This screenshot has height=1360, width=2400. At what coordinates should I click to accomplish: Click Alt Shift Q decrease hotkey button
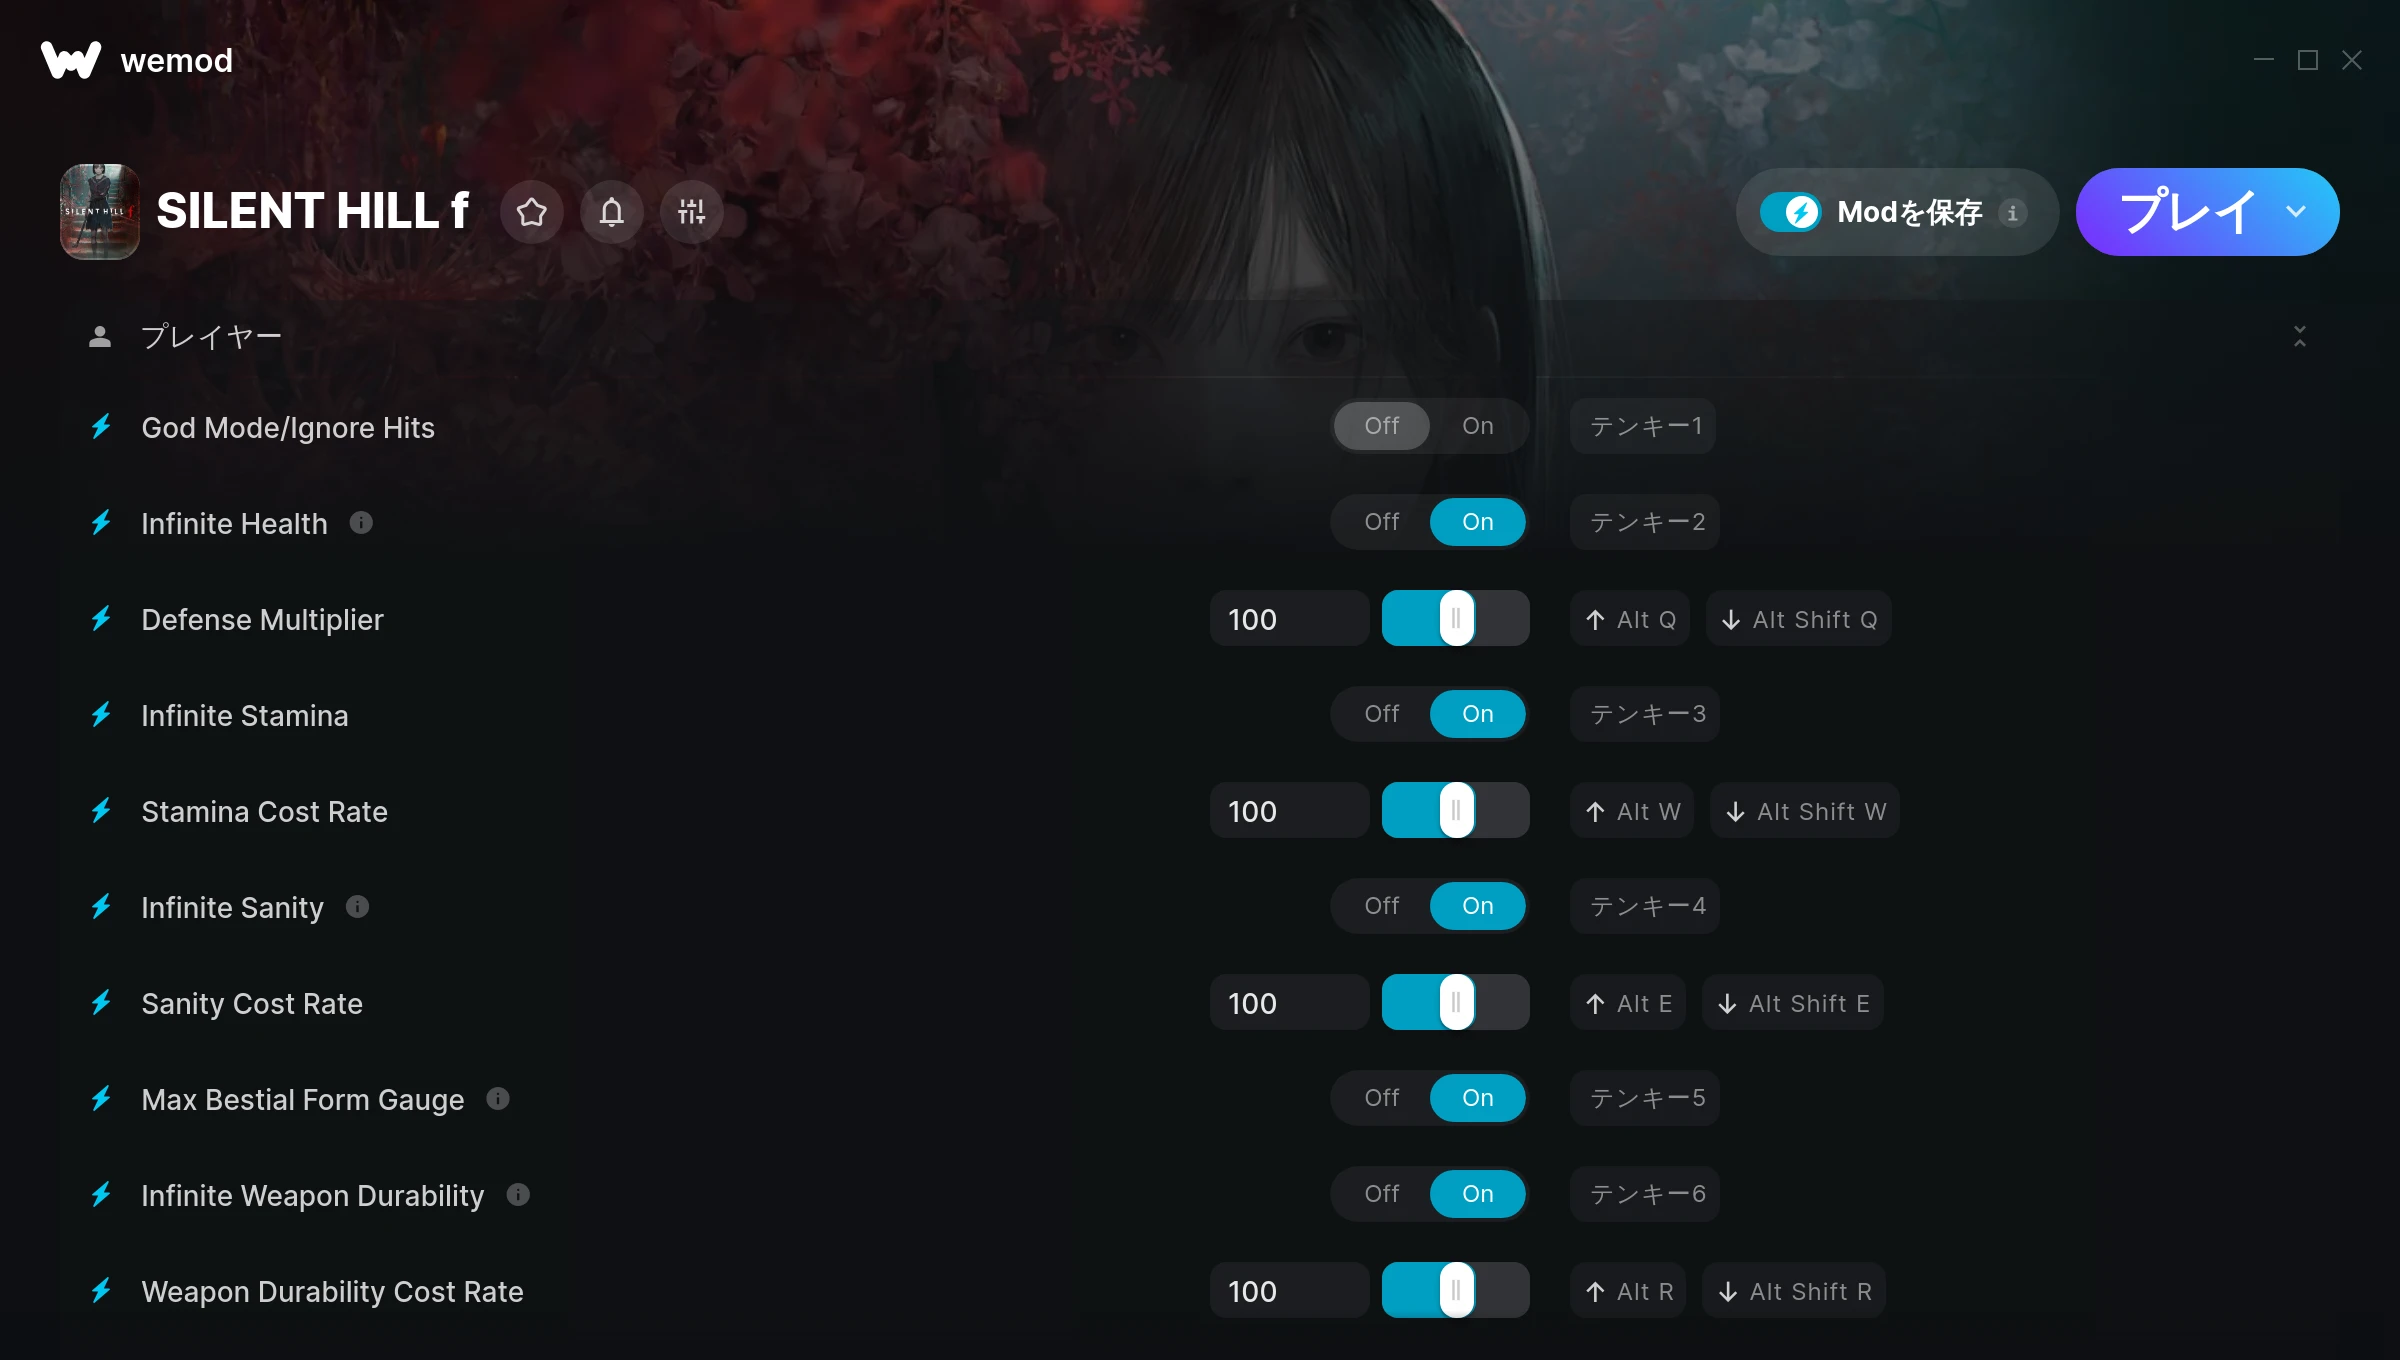[x=1798, y=619]
